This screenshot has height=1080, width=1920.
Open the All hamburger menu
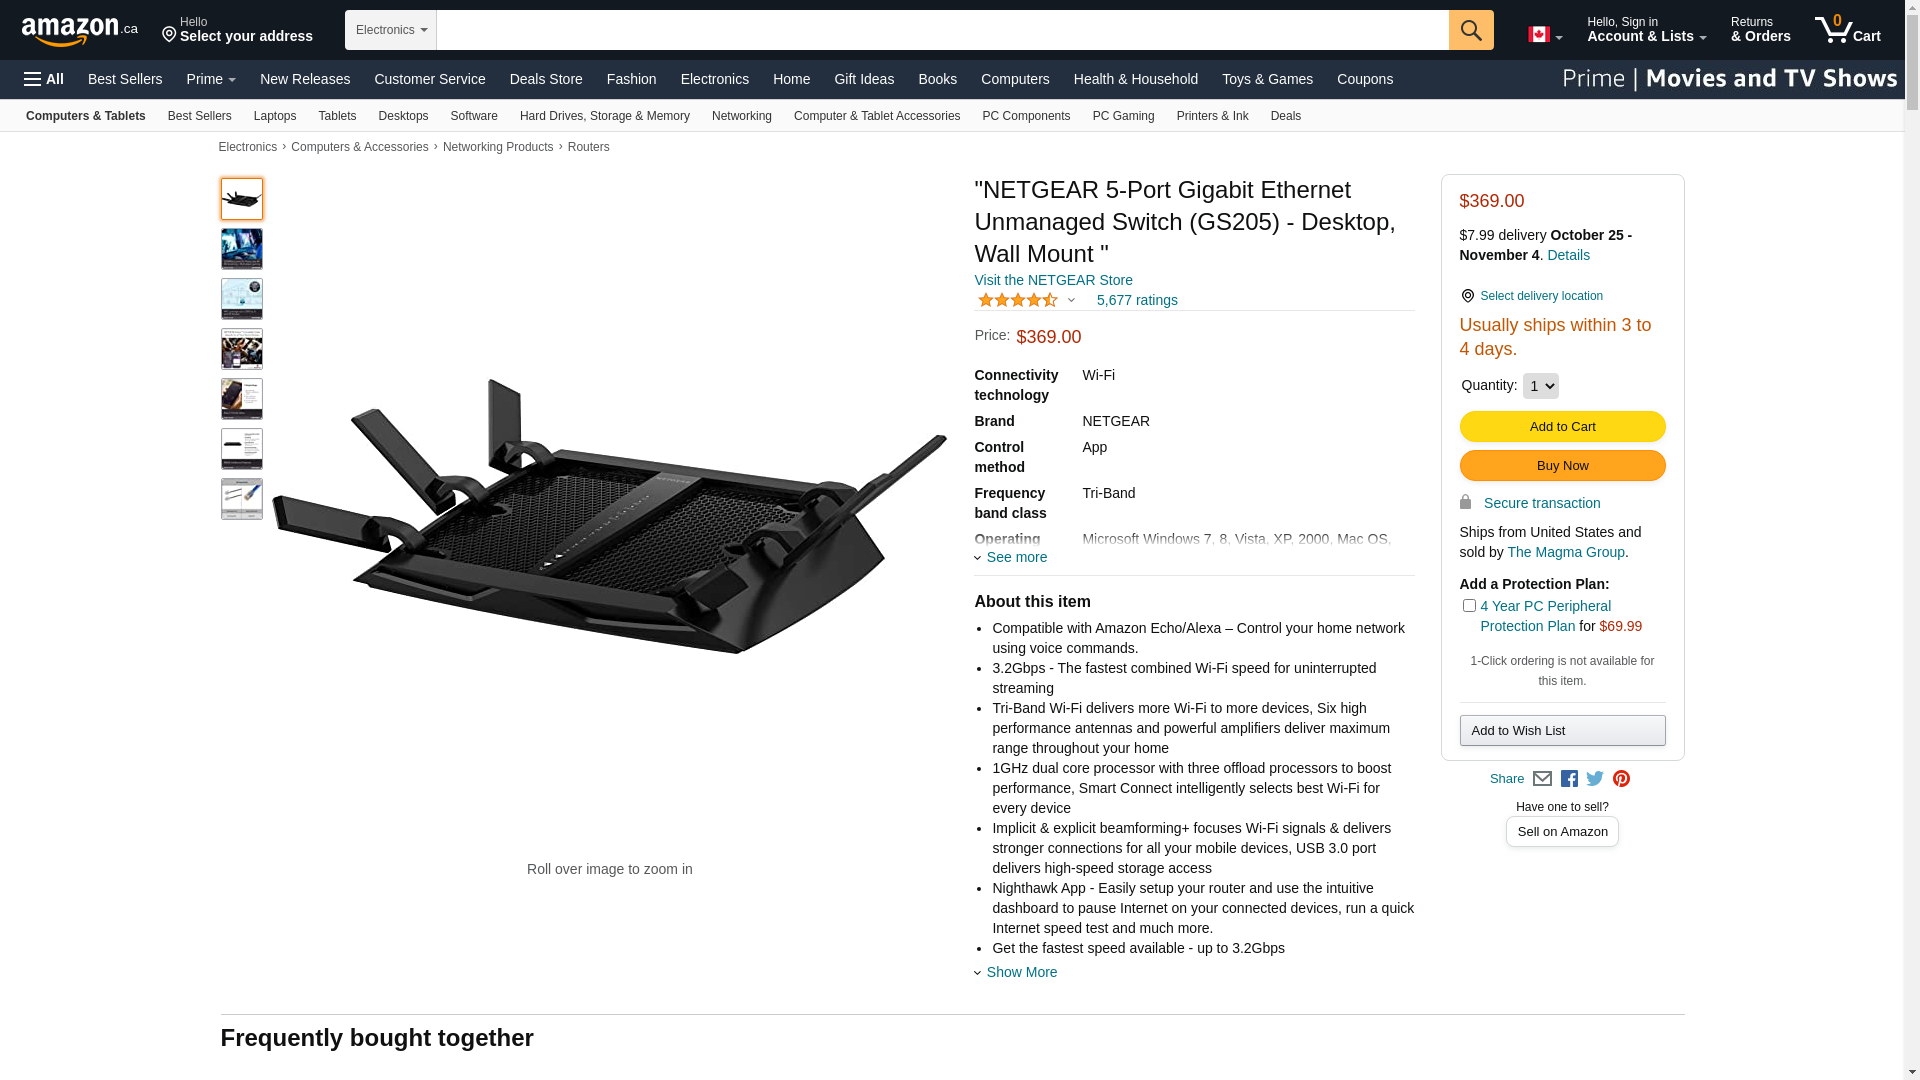coord(44,79)
